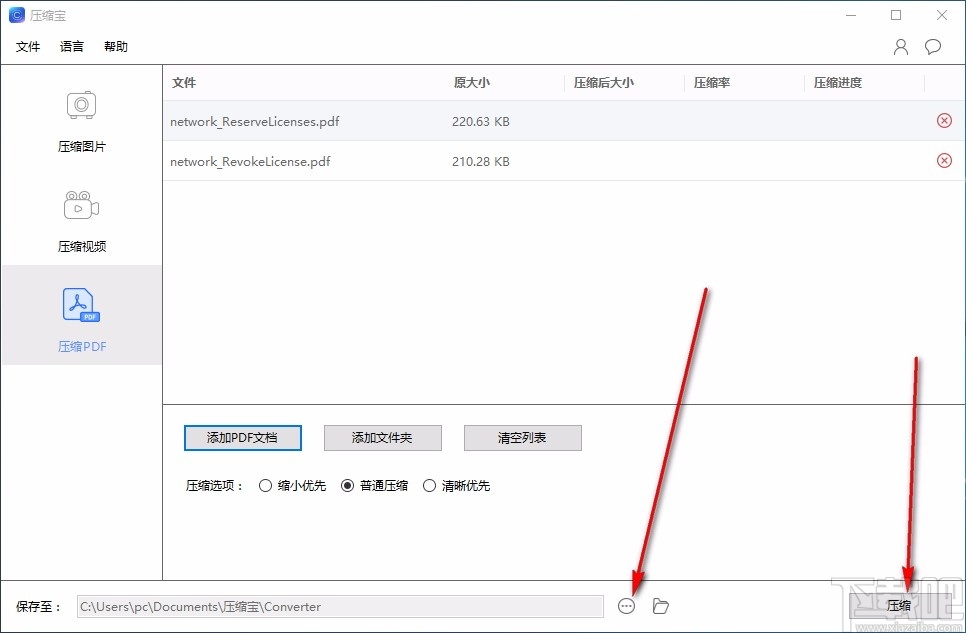Image resolution: width=966 pixels, height=633 pixels.
Task: Open the 语言 menu
Action: click(70, 46)
